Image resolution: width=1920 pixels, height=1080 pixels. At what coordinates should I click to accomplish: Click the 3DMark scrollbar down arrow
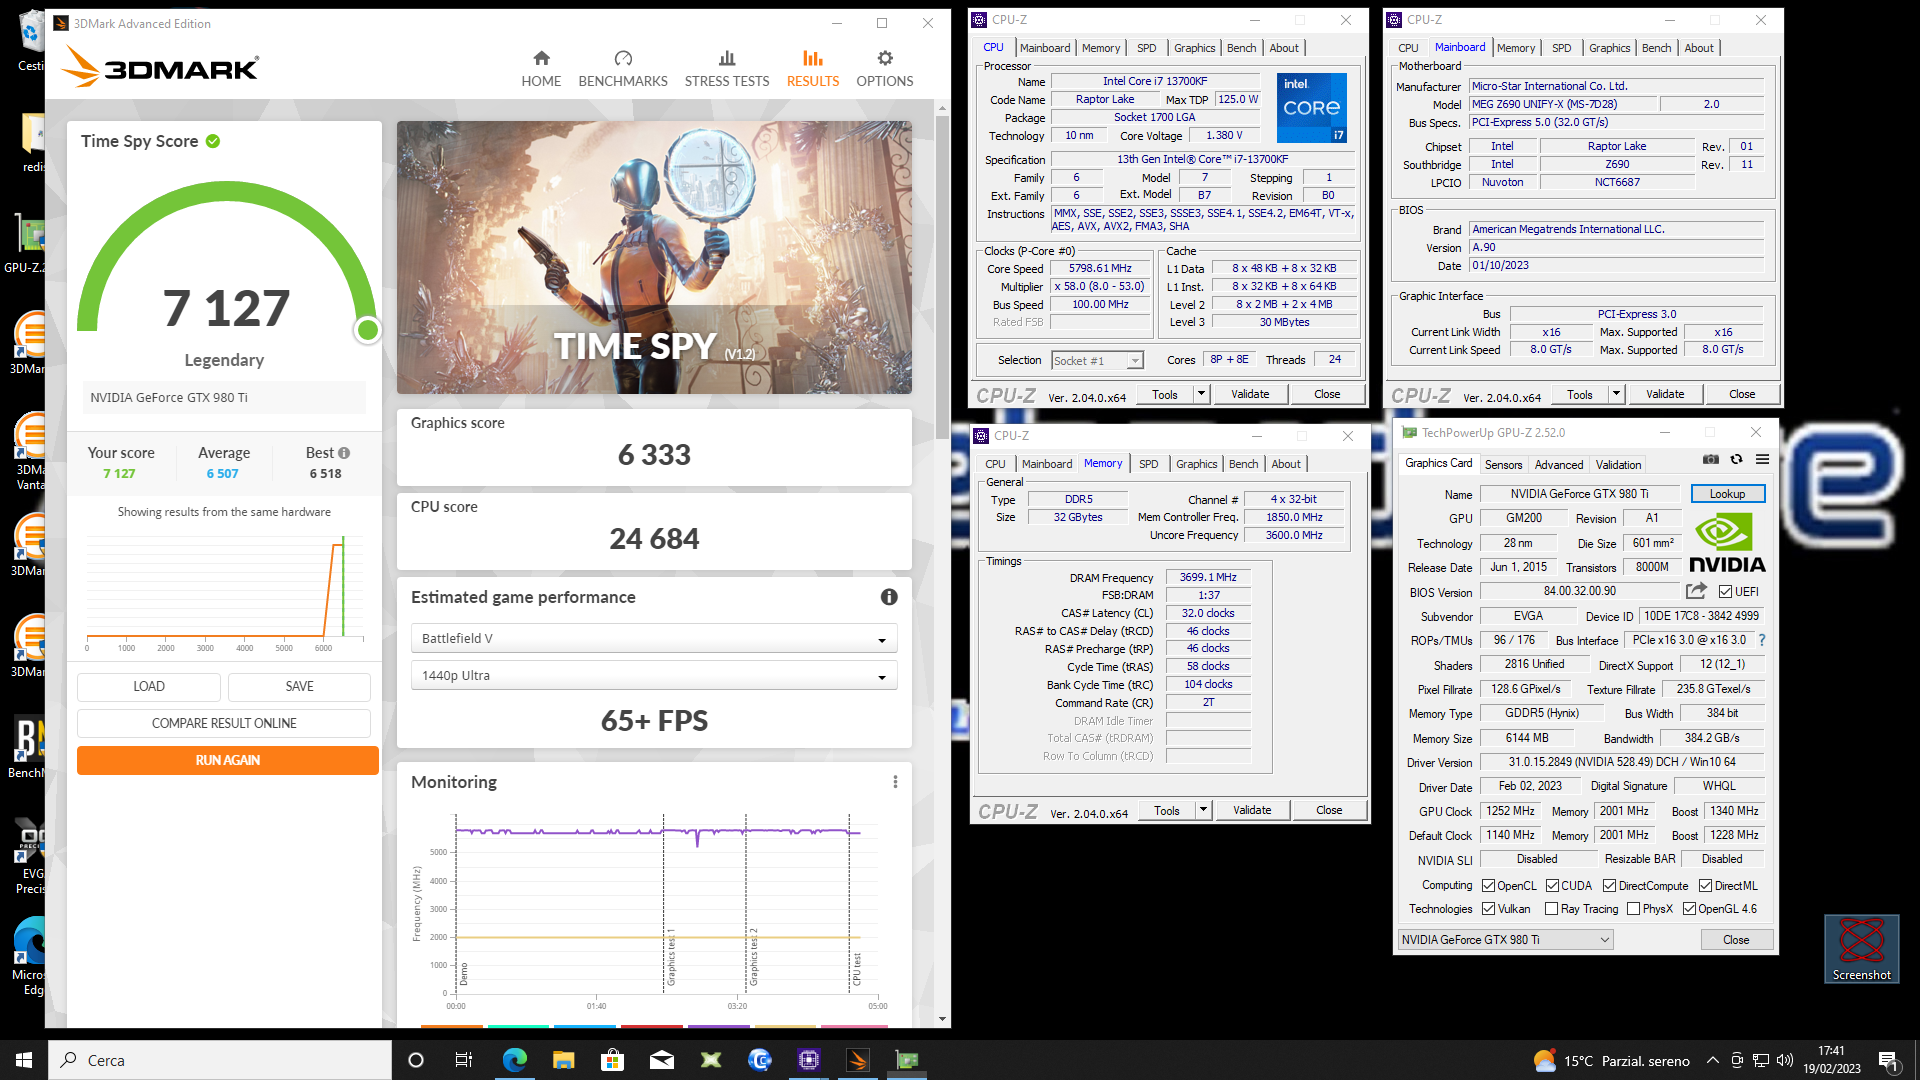click(x=942, y=1019)
